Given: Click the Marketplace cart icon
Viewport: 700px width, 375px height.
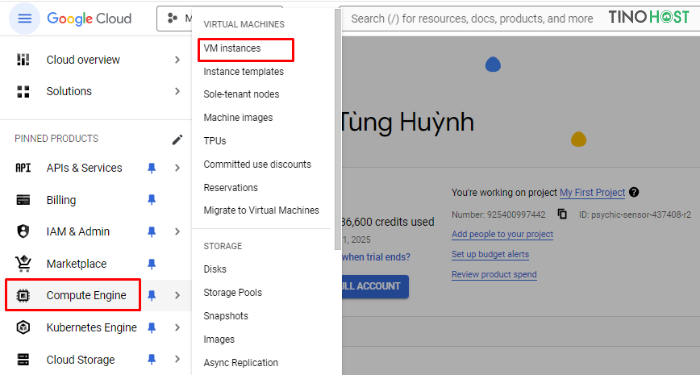Looking at the screenshot, I should 23,263.
